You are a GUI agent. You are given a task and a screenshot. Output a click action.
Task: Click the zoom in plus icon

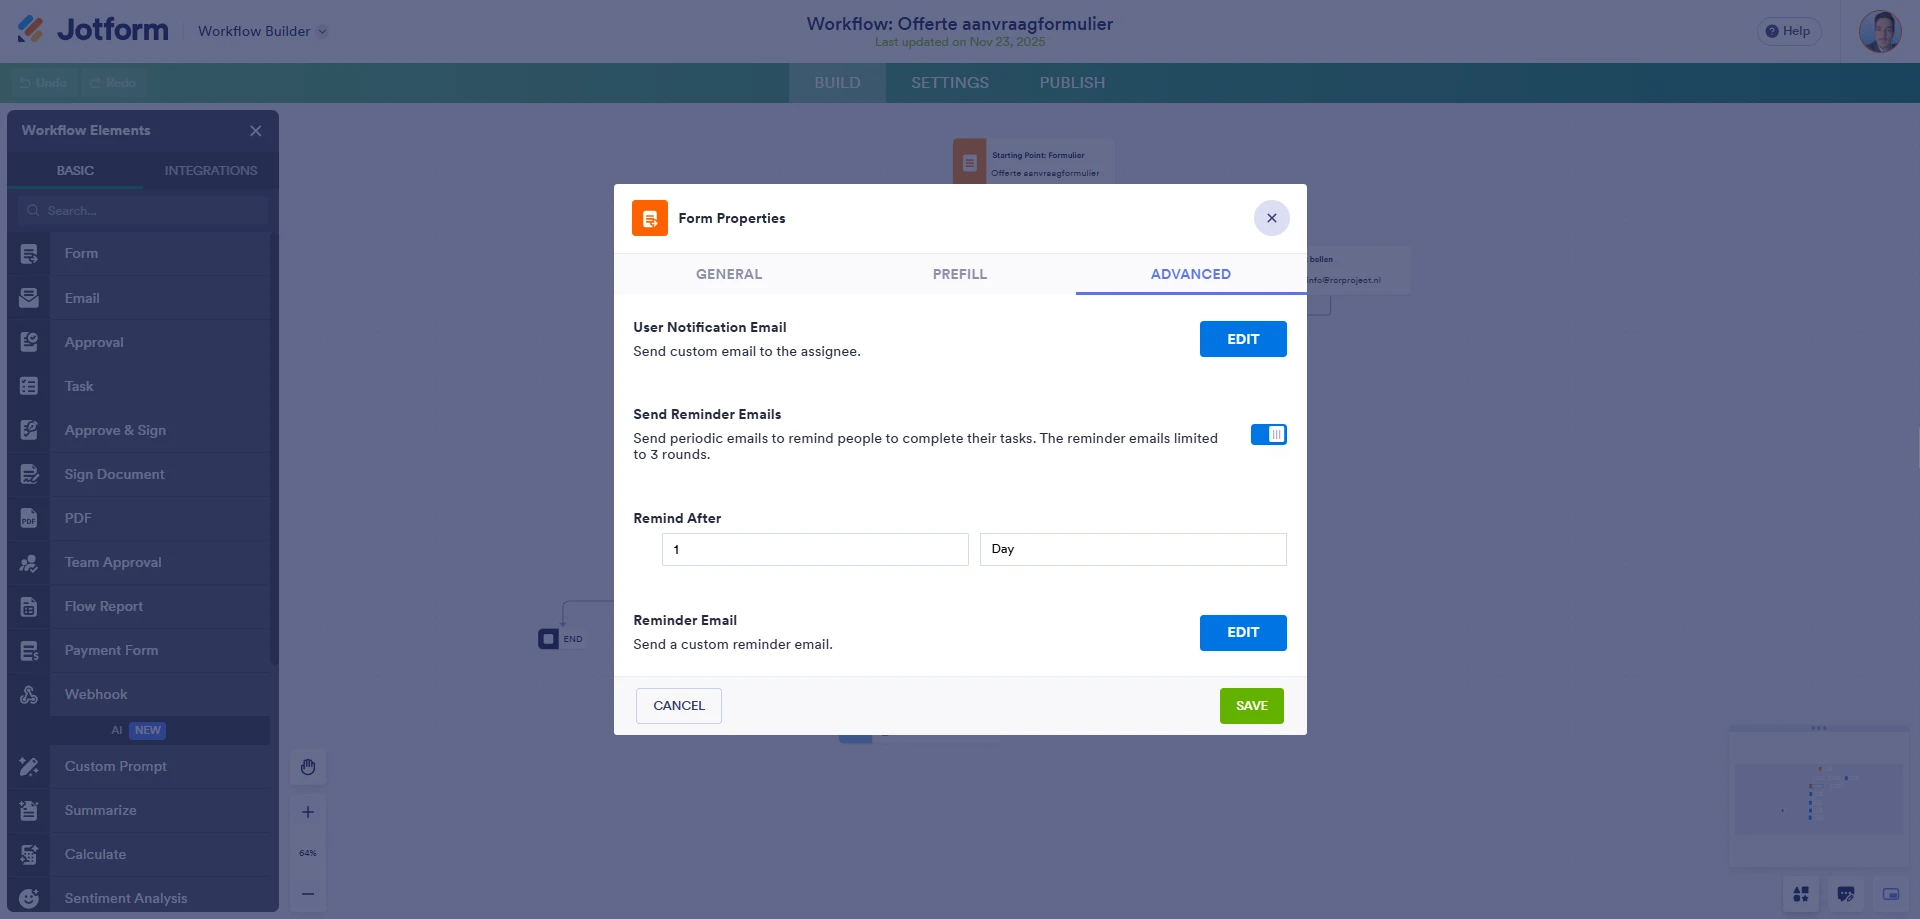308,812
